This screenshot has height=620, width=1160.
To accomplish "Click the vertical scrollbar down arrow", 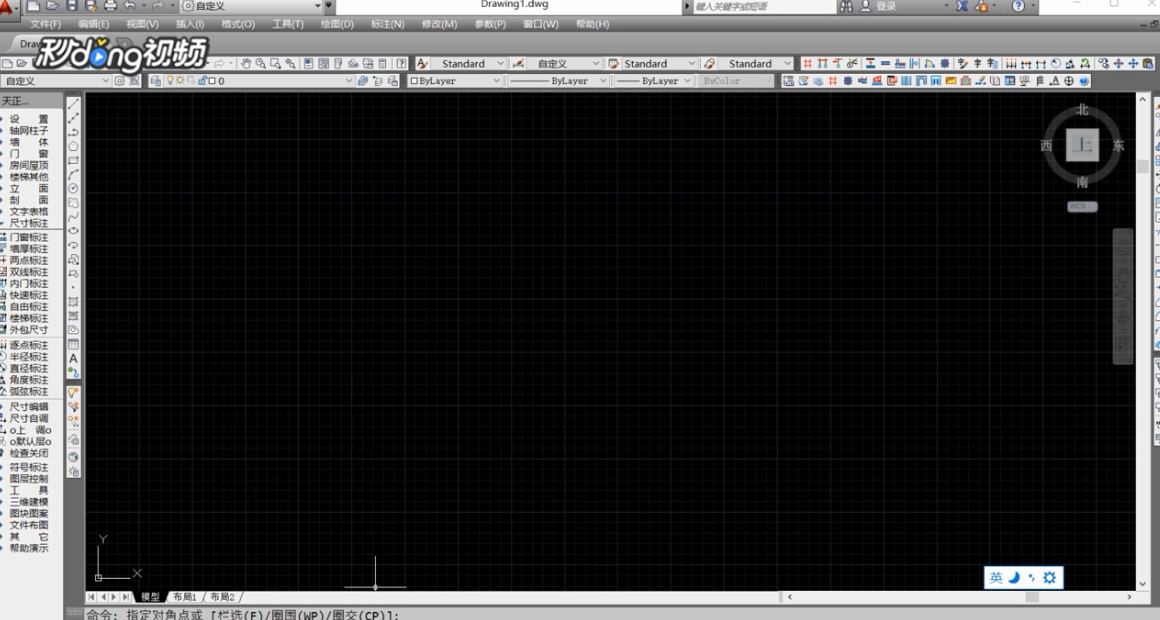I will pyautogui.click(x=1142, y=584).
